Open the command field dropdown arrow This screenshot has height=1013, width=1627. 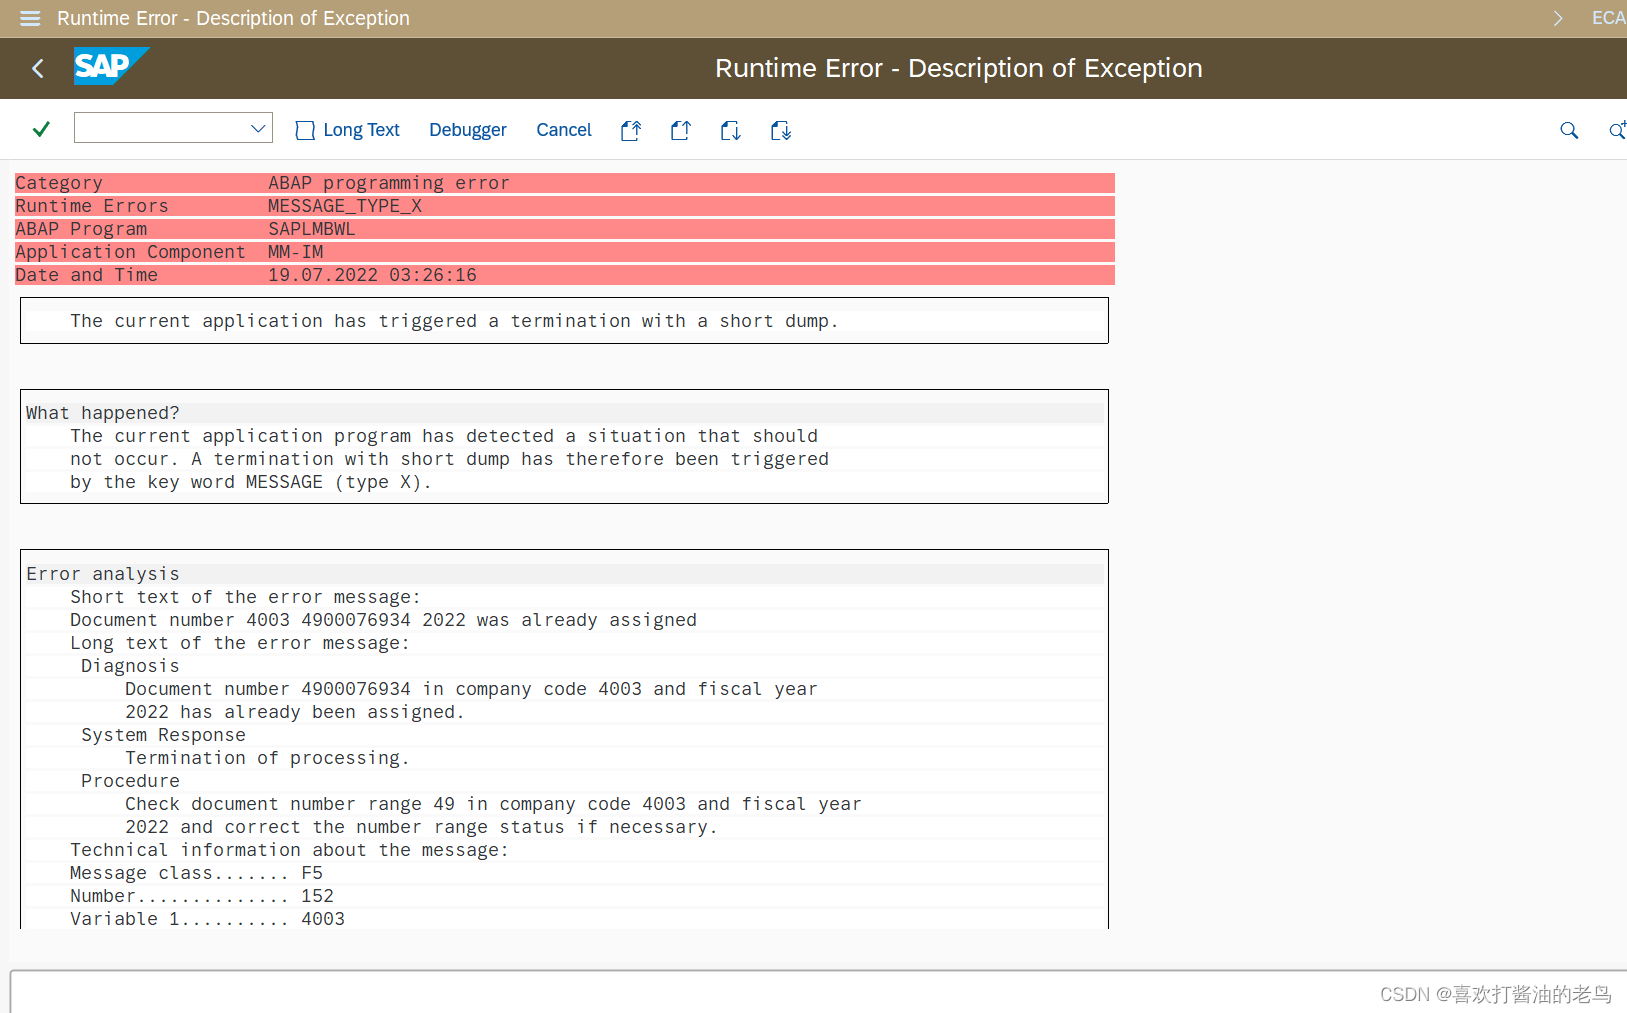[259, 127]
